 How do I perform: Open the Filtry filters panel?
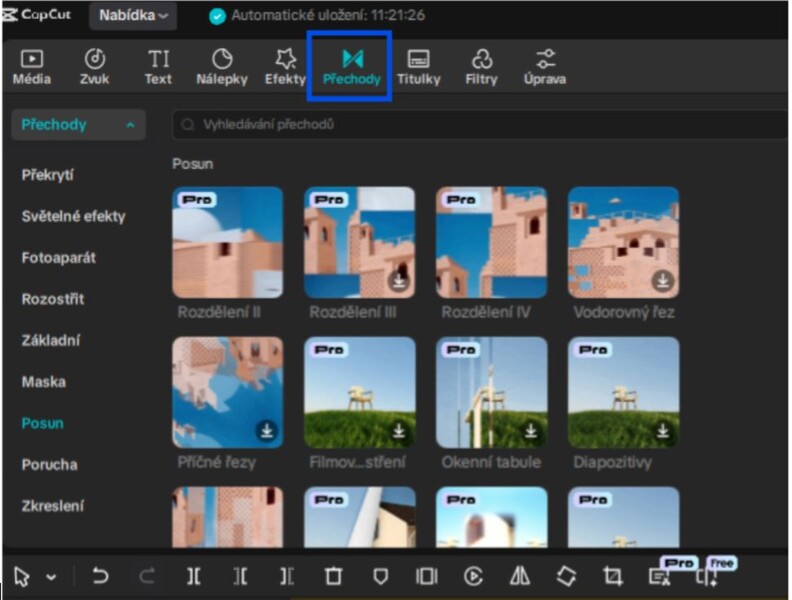point(481,66)
